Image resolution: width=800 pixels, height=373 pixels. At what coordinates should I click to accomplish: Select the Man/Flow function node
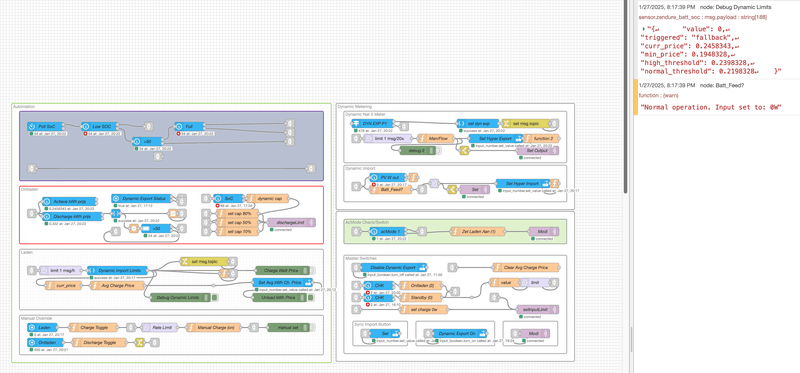pyautogui.click(x=436, y=138)
